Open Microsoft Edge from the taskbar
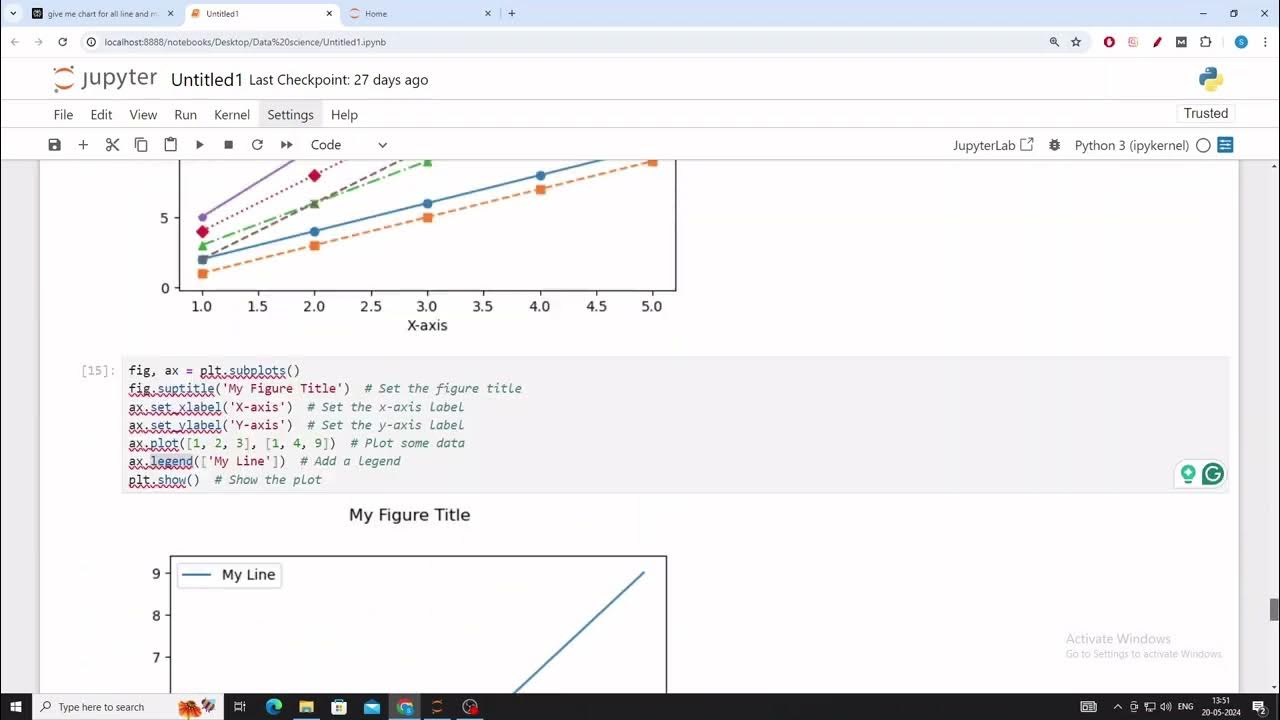 pyautogui.click(x=274, y=707)
